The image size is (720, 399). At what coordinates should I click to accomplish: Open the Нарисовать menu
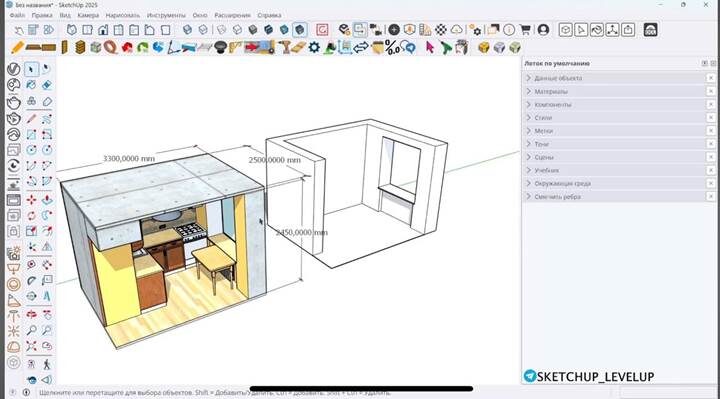[x=123, y=15]
